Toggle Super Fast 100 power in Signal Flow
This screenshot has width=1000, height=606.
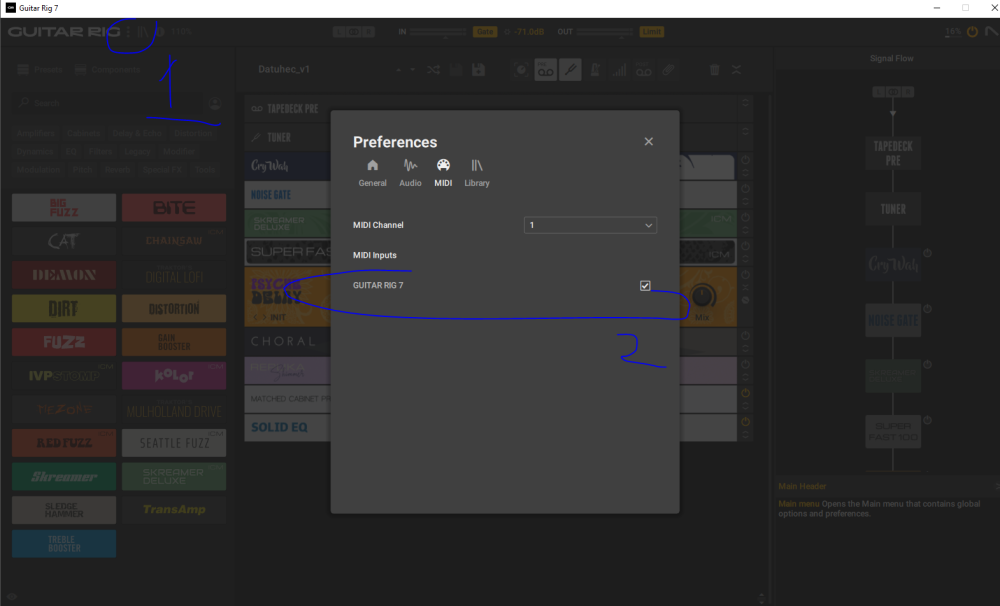pyautogui.click(x=927, y=420)
